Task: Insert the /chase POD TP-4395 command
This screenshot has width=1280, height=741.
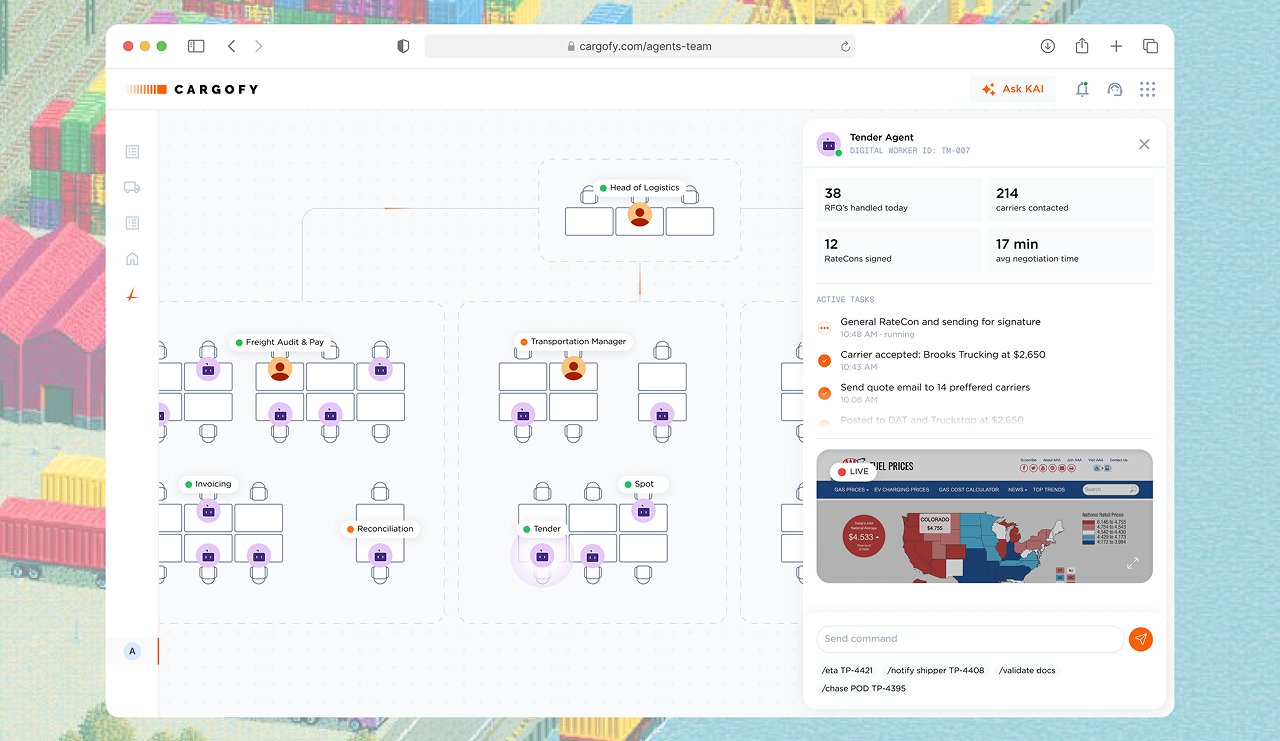Action: point(863,689)
